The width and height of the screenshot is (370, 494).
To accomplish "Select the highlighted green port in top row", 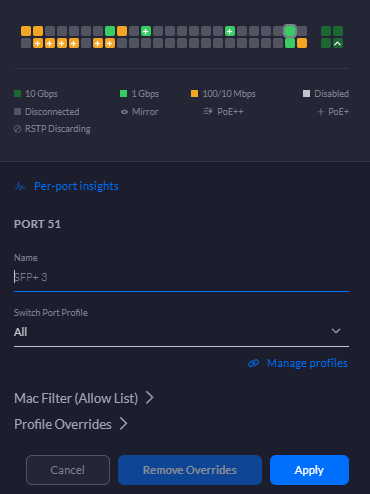I will point(290,31).
